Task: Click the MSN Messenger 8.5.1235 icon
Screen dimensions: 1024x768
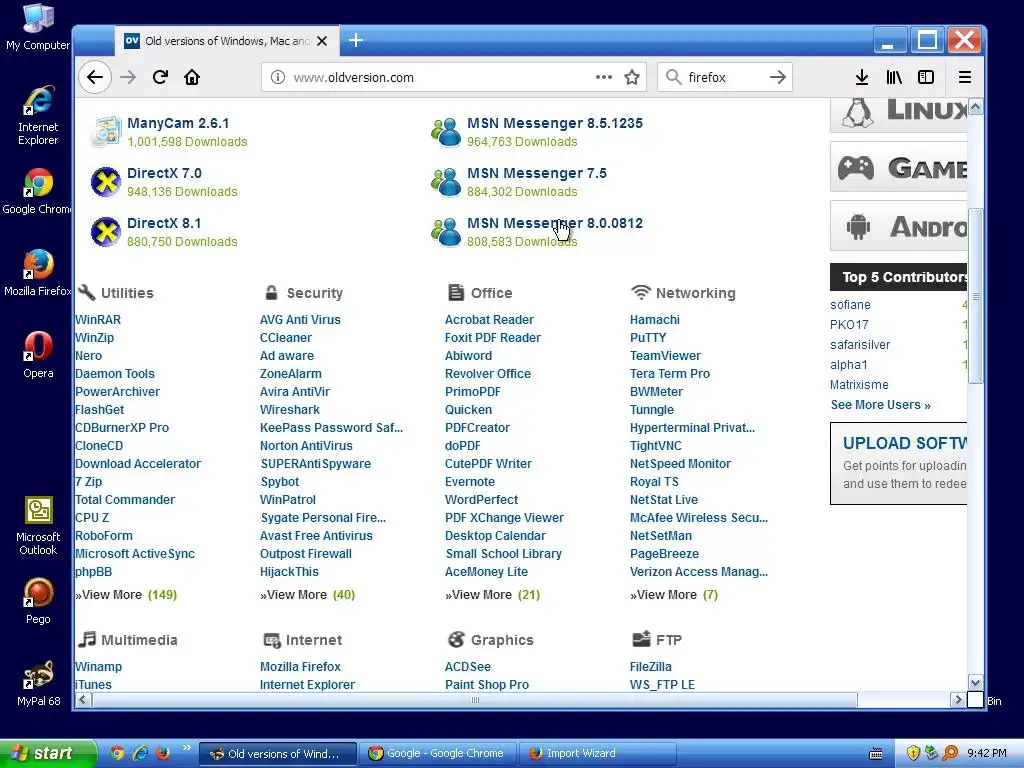Action: 446,131
